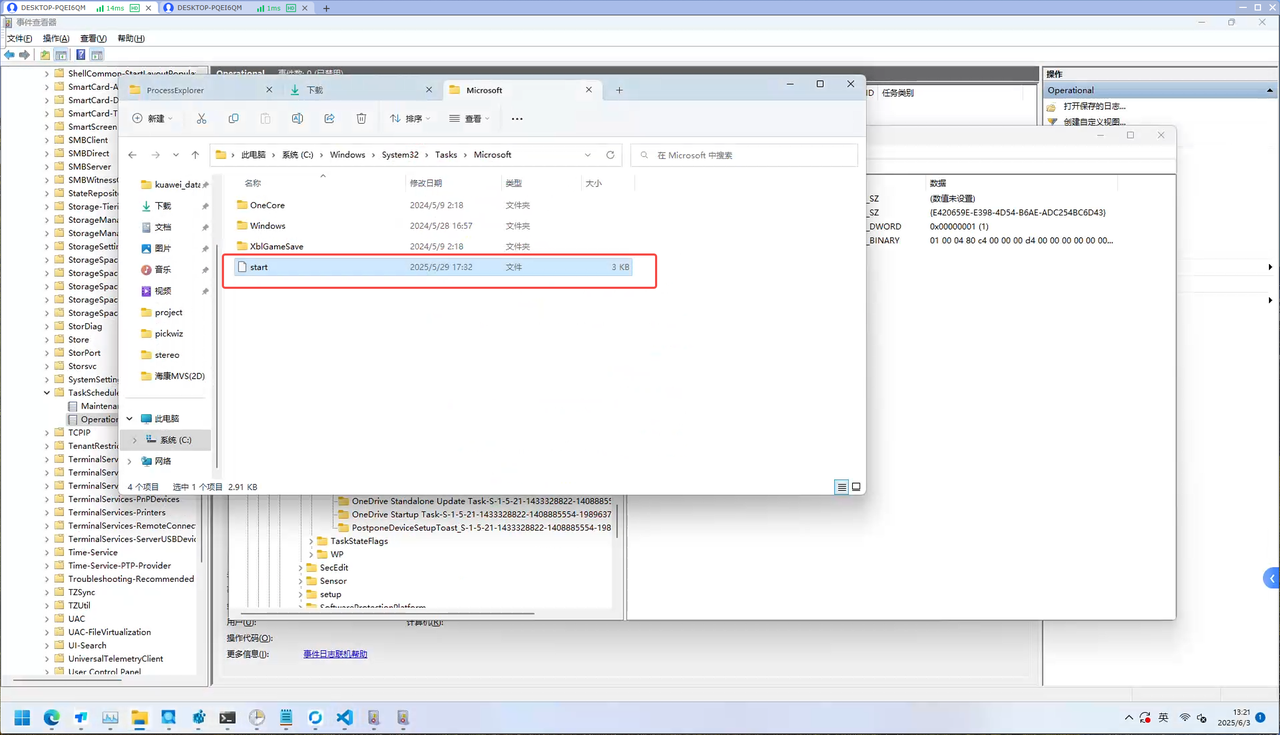Switch to large icons view in status bar

pyautogui.click(x=856, y=487)
